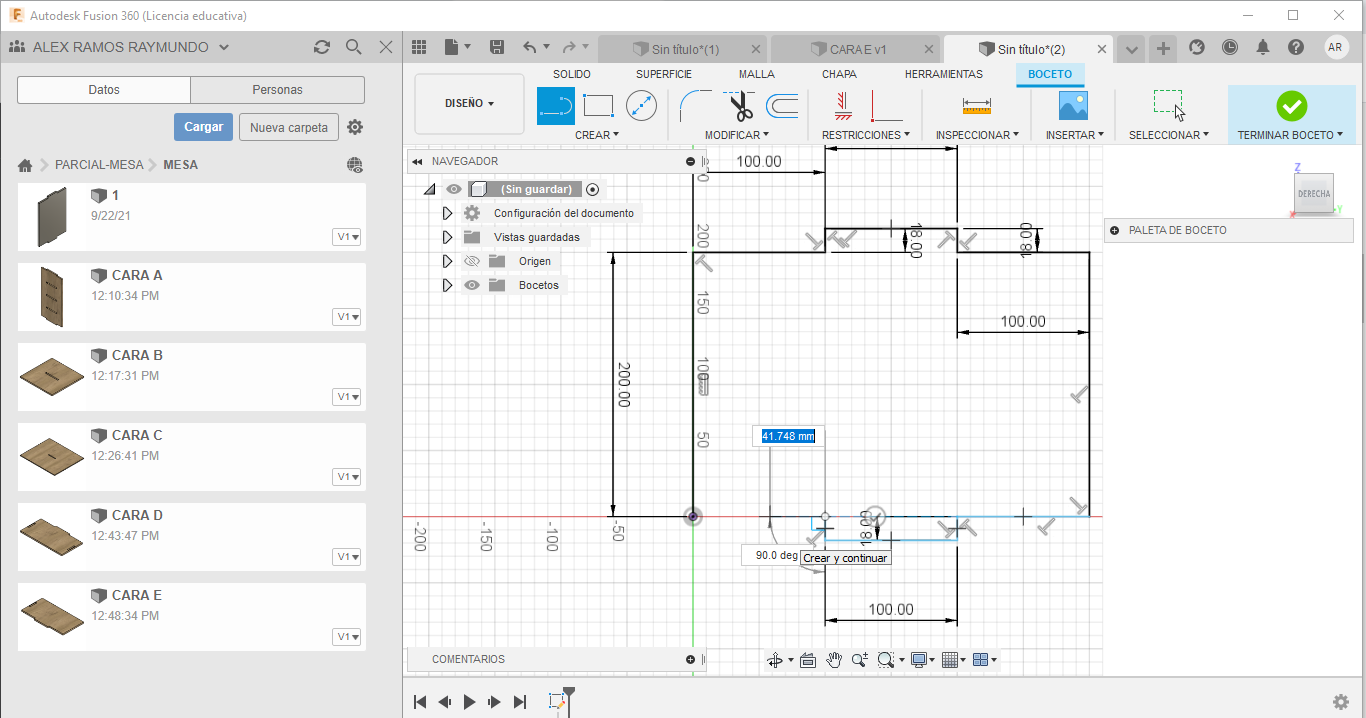Toggle visibility of unsaved root component
Viewport: 1366px width, 718px height.
click(454, 189)
